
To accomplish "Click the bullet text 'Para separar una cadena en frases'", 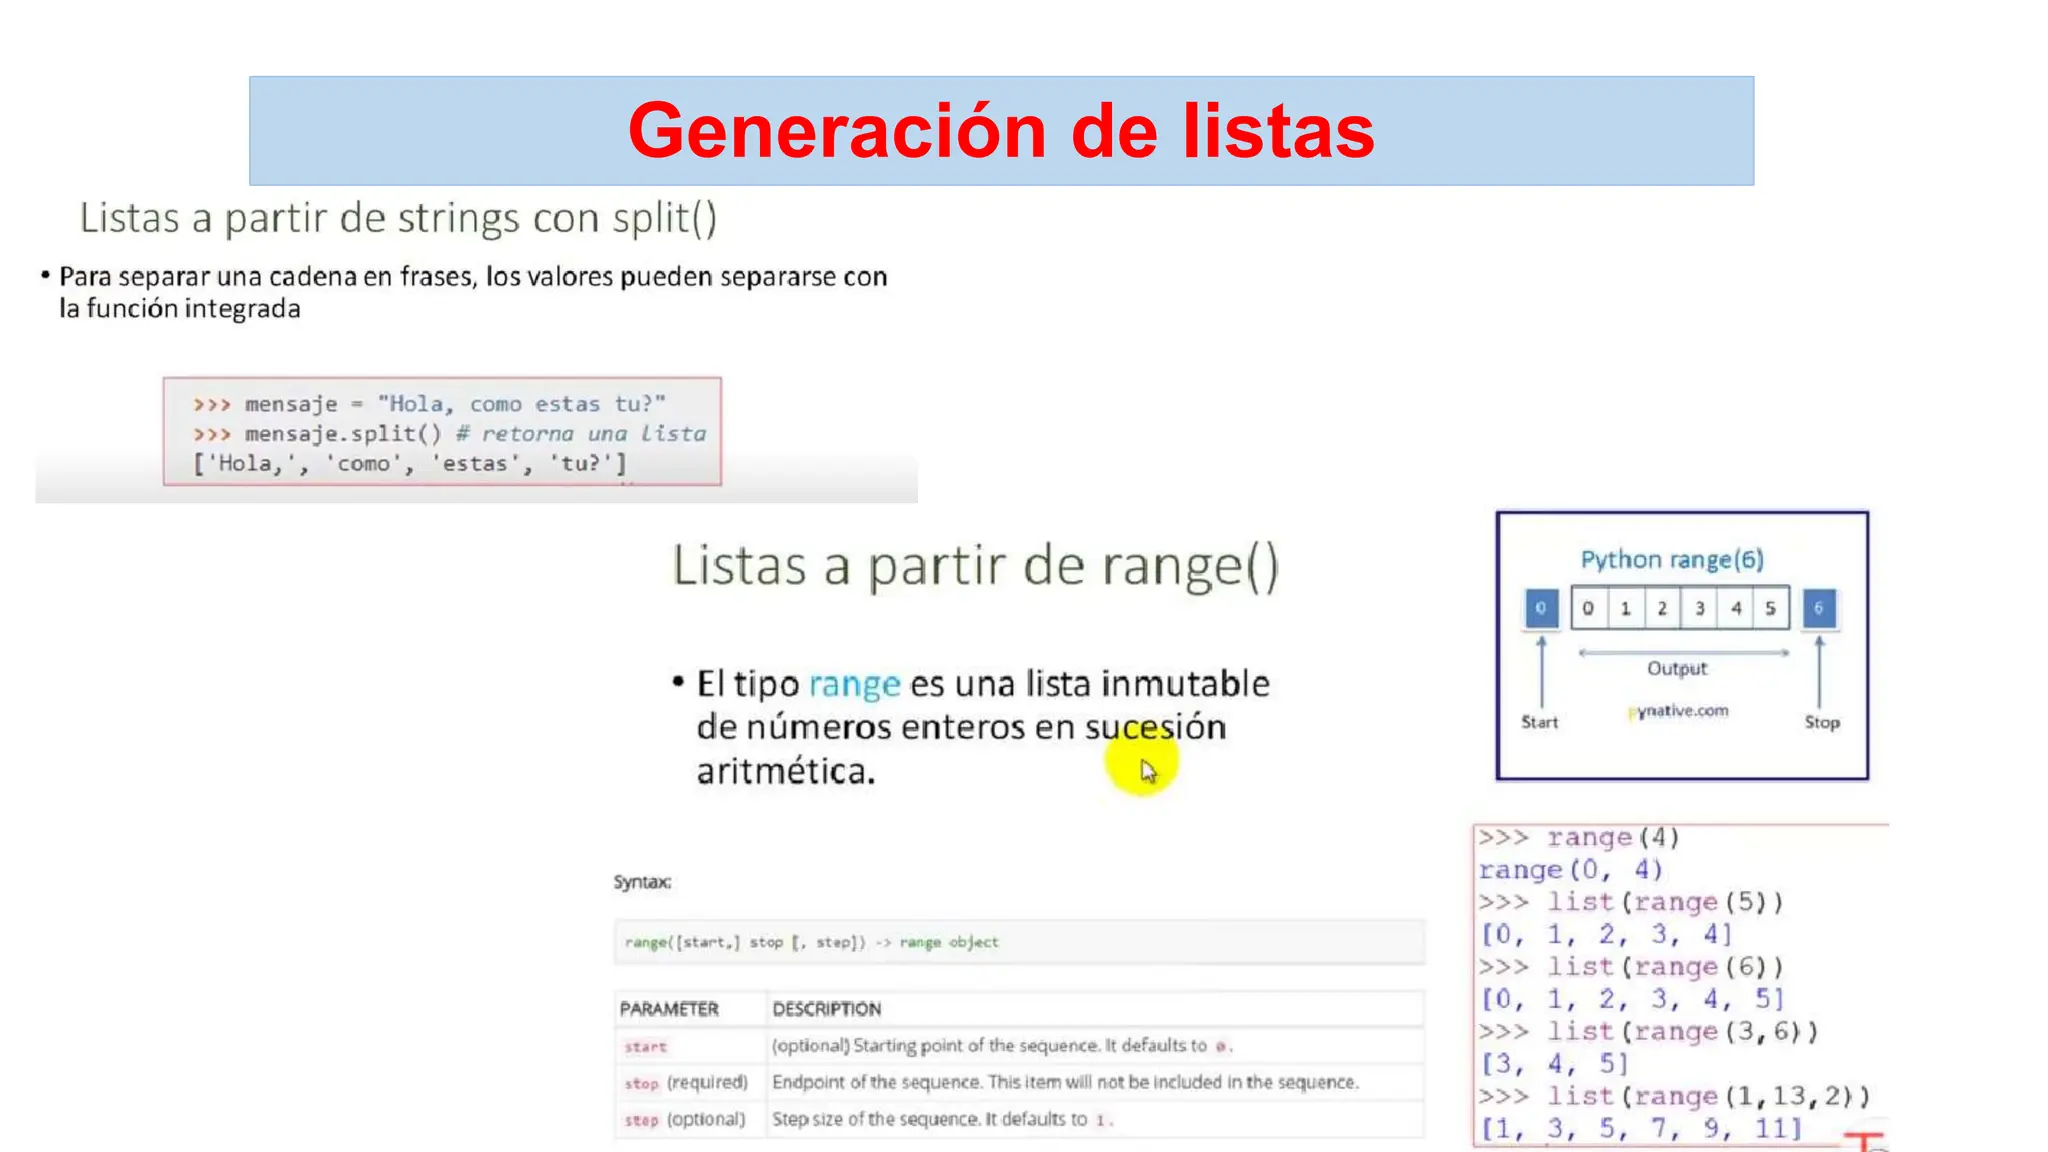I will (x=267, y=277).
